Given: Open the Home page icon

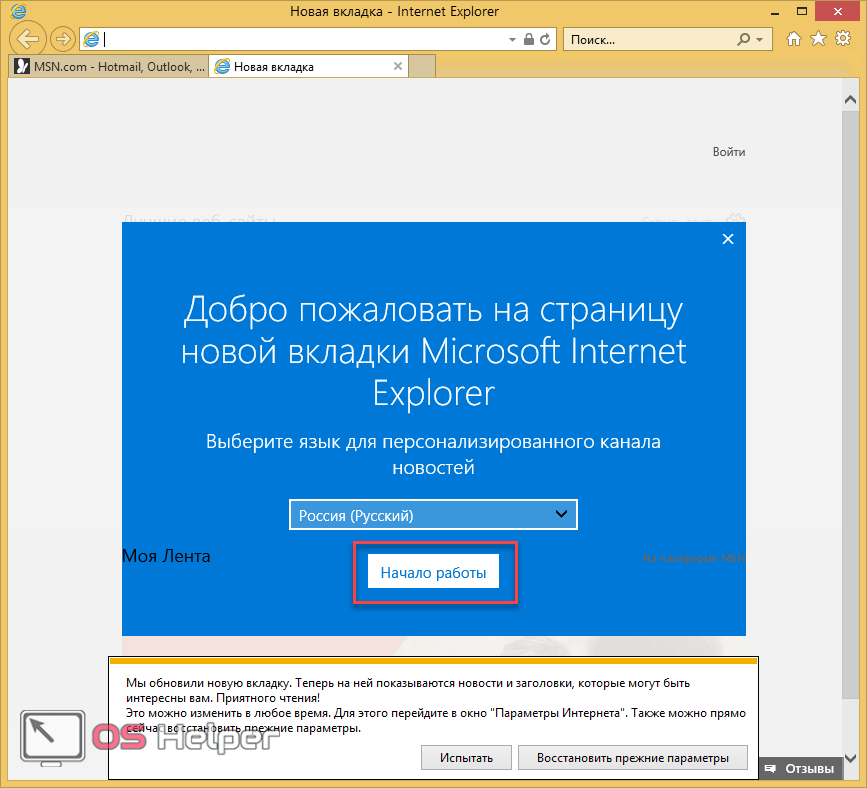Looking at the screenshot, I should click(x=794, y=39).
